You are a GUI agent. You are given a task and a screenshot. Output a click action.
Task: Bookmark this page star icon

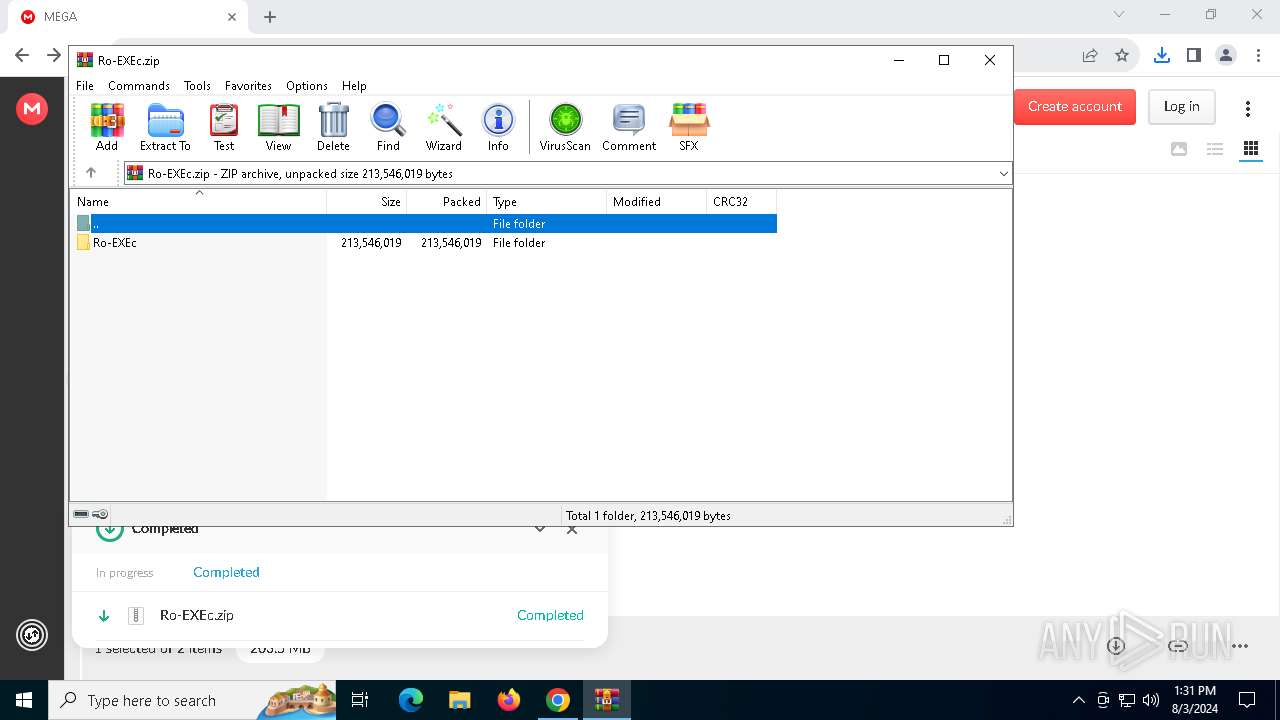click(1122, 55)
